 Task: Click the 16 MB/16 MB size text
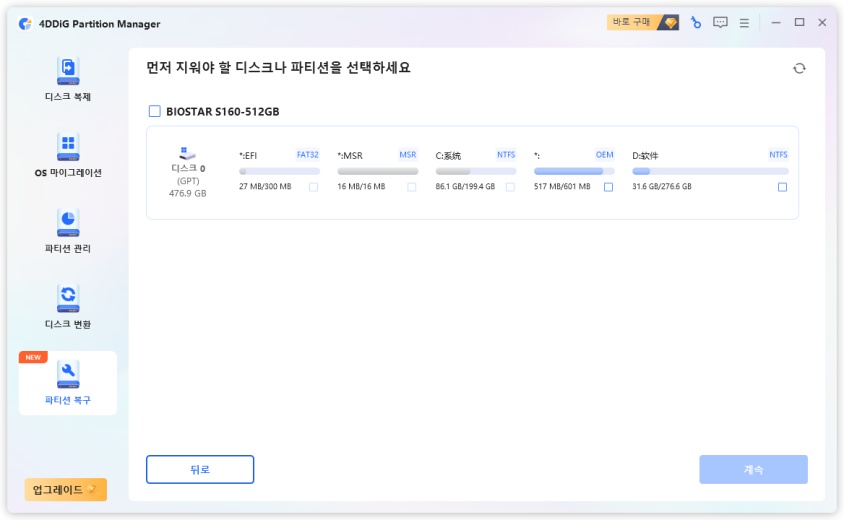(361, 187)
